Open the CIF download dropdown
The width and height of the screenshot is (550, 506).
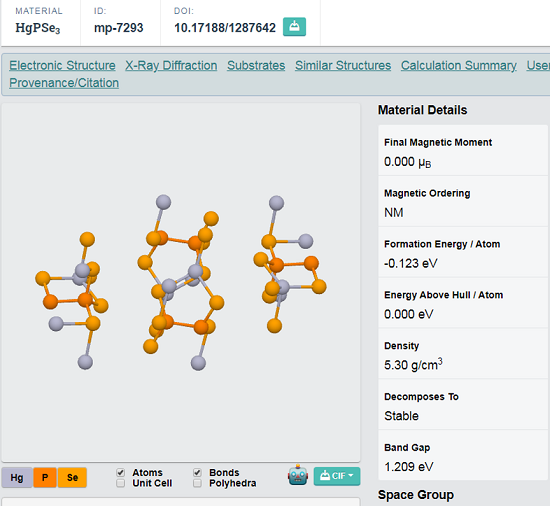tap(337, 476)
